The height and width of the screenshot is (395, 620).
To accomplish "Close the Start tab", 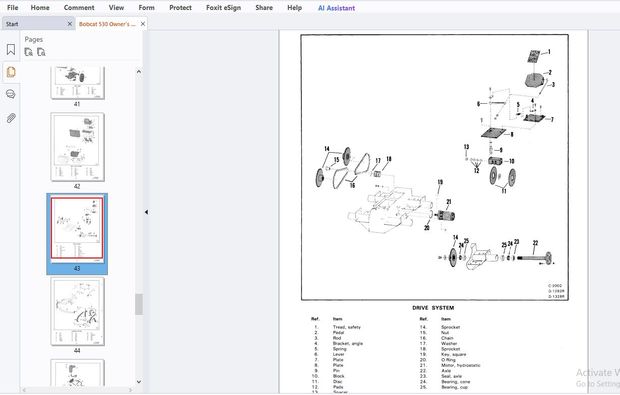I will [x=70, y=24].
